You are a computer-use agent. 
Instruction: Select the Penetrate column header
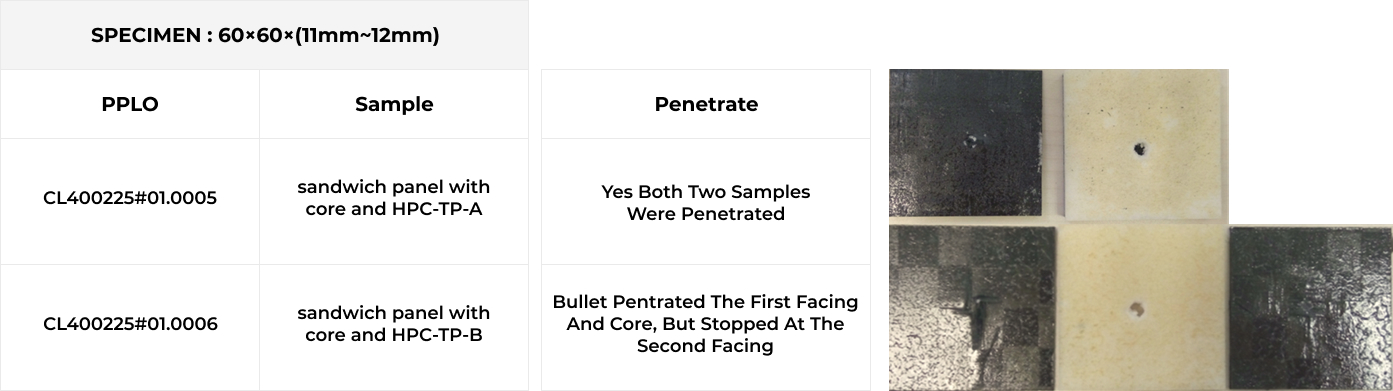tap(706, 104)
